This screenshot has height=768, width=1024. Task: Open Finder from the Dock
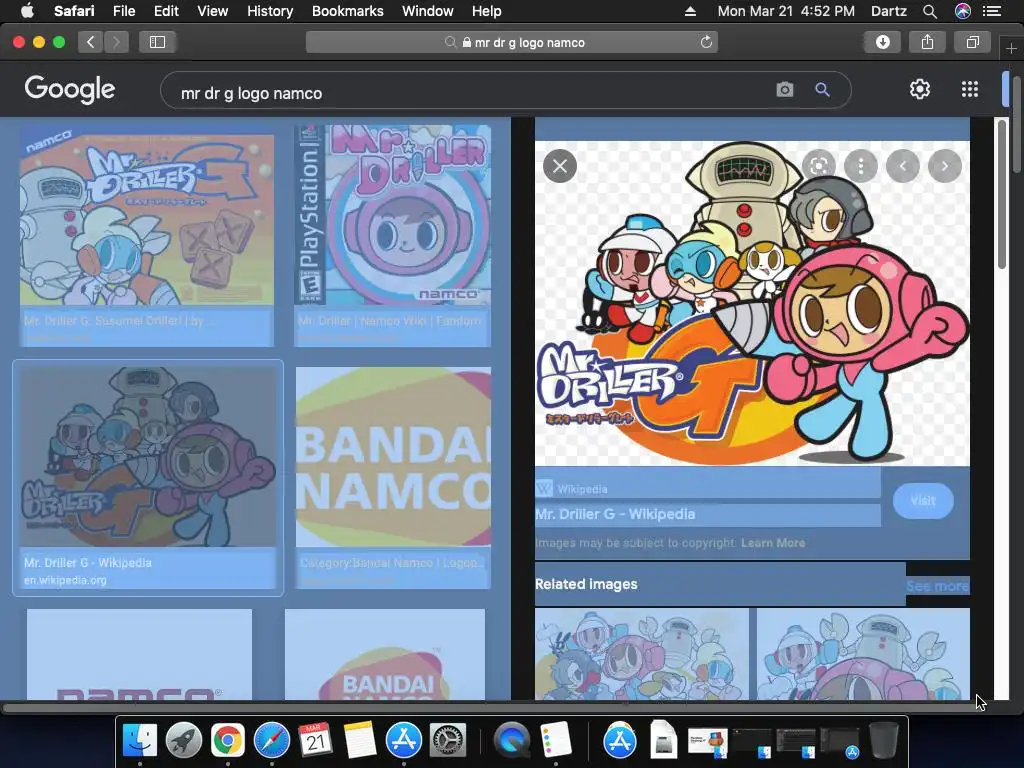[x=140, y=741]
